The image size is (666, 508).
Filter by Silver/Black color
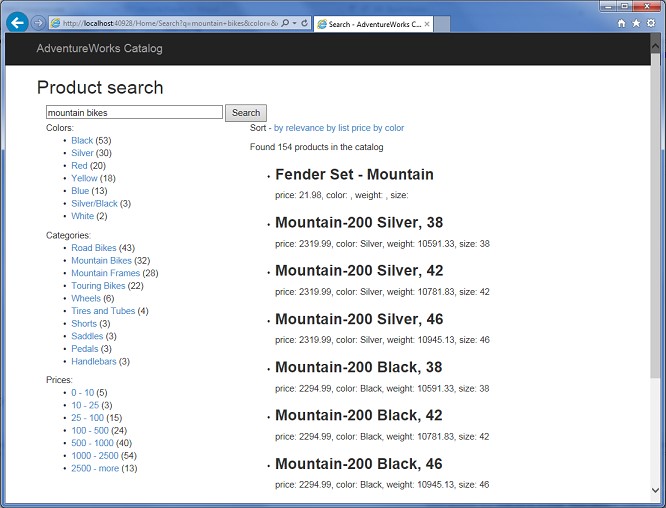point(94,203)
